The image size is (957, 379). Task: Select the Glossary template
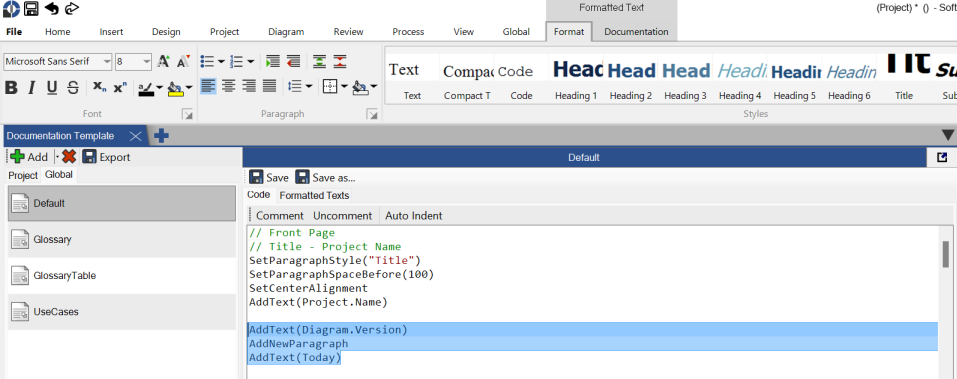pos(122,239)
